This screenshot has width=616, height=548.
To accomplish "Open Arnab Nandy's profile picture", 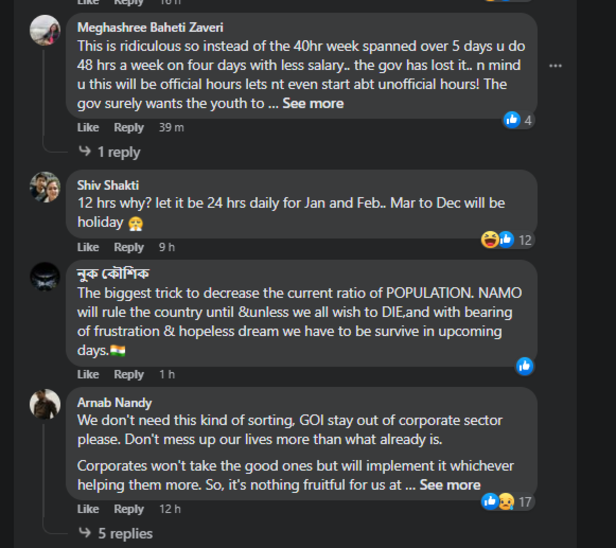I will [45, 404].
